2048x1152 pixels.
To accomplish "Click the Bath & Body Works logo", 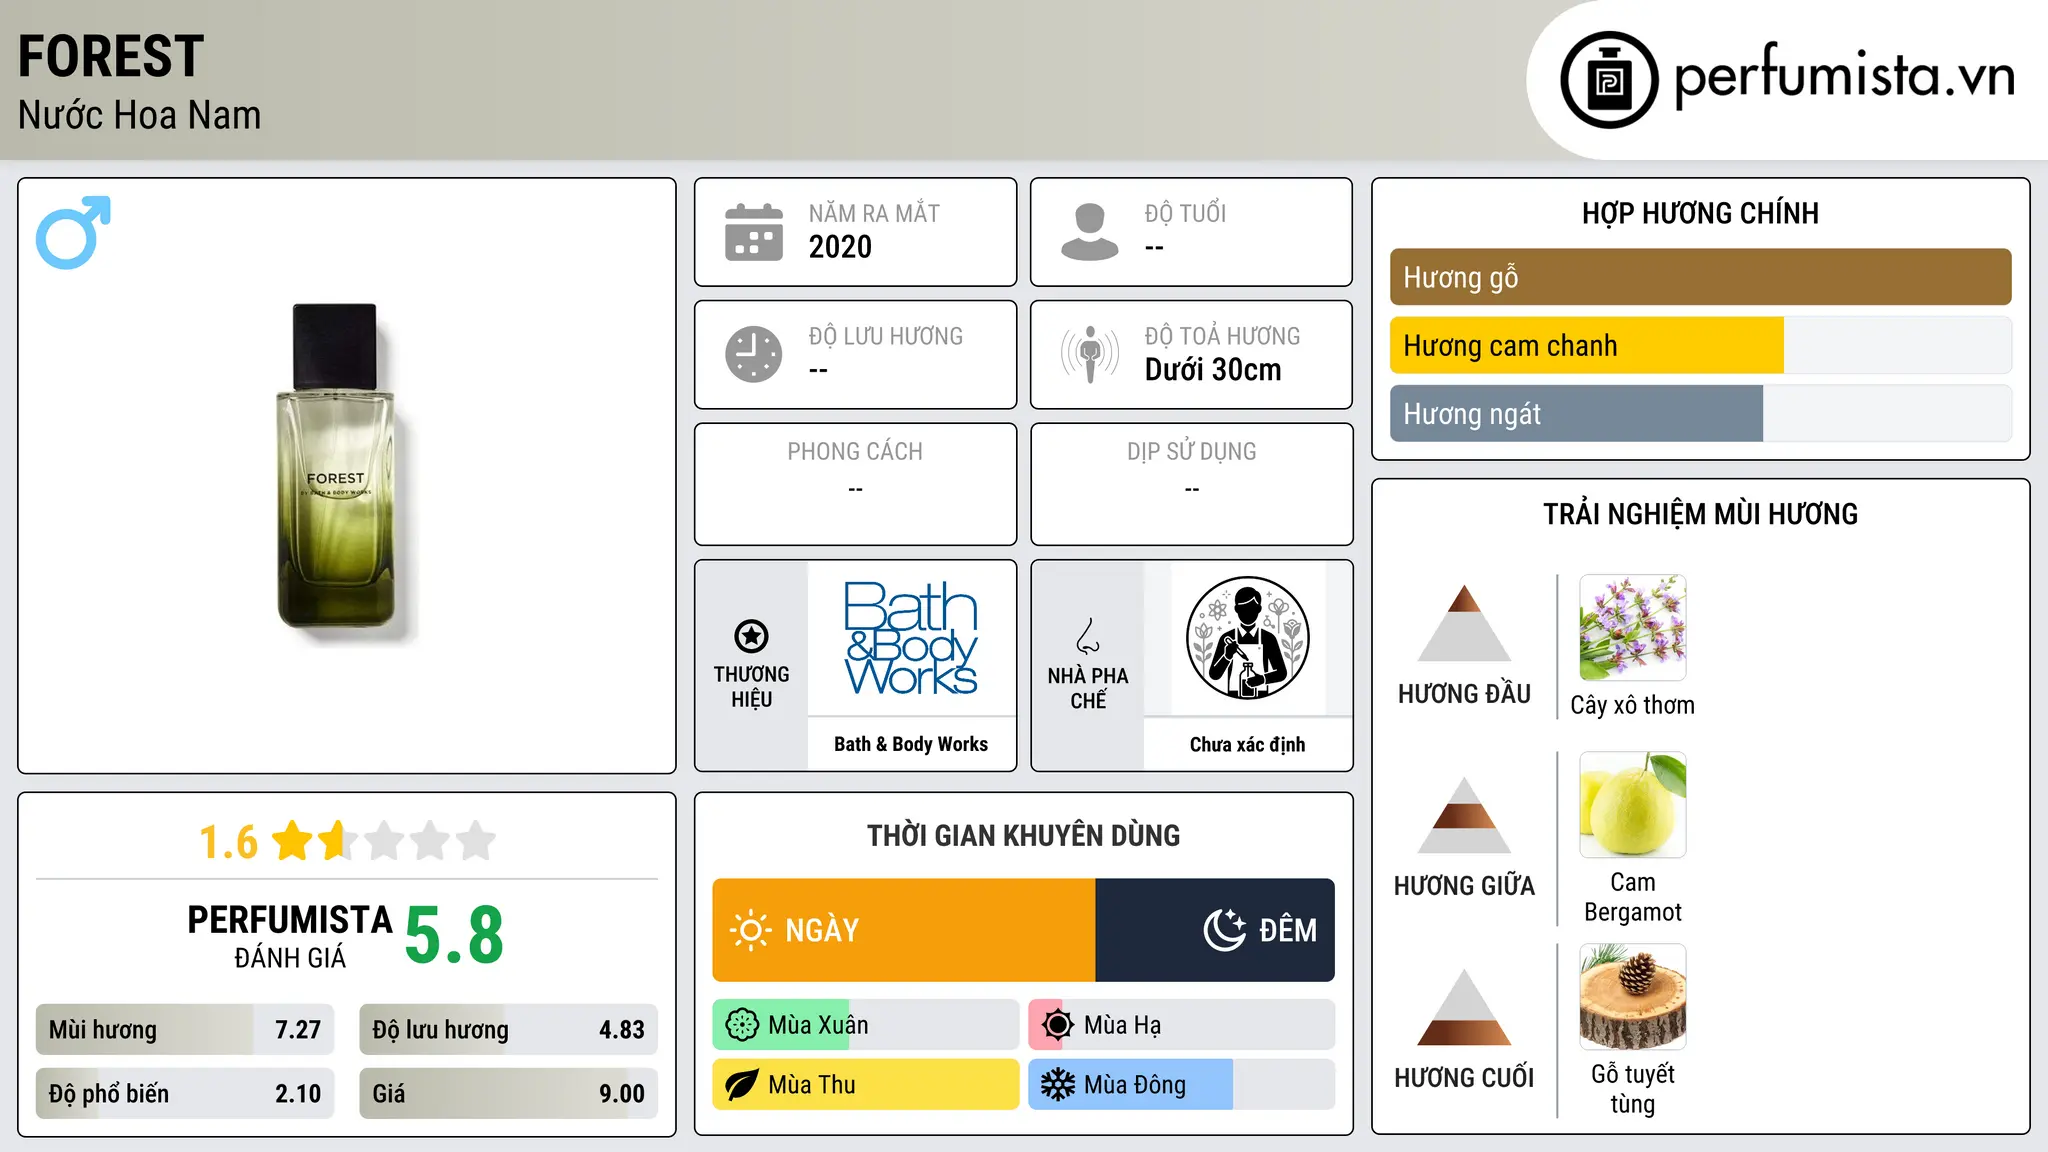I will pyautogui.click(x=911, y=638).
